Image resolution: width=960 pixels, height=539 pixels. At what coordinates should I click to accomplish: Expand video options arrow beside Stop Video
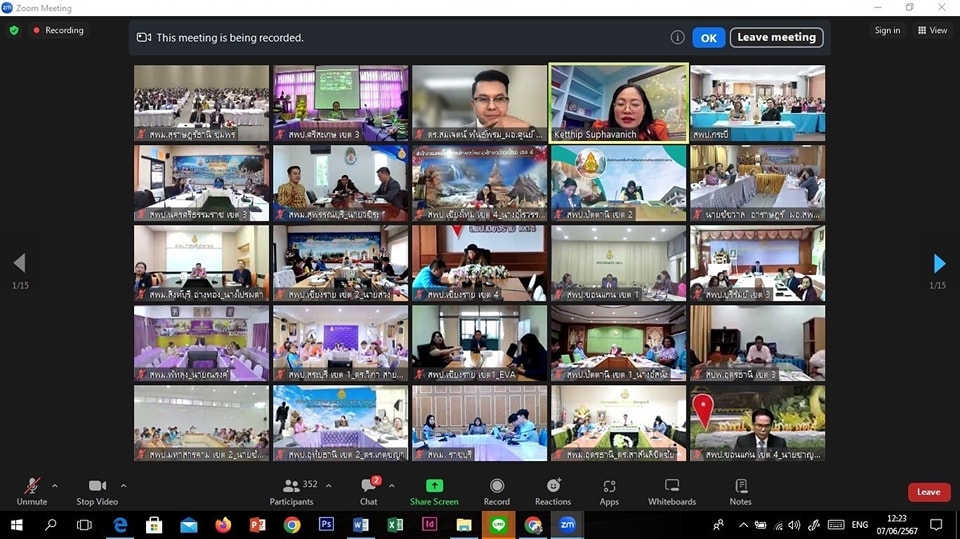coord(123,486)
